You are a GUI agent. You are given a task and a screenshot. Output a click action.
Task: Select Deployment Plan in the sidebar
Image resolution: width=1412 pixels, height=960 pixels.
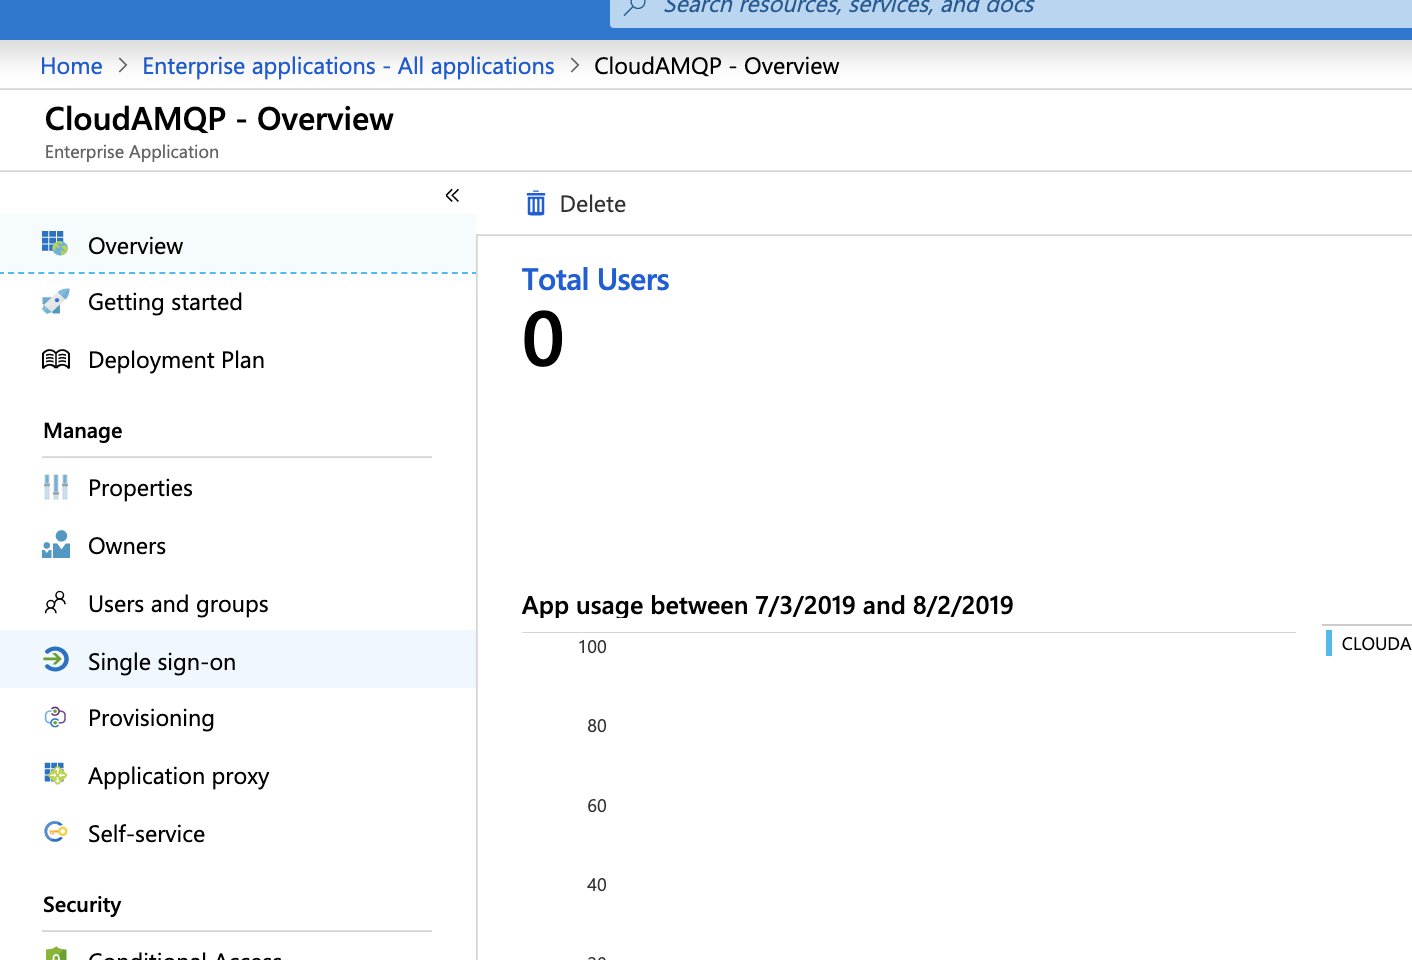tap(176, 360)
